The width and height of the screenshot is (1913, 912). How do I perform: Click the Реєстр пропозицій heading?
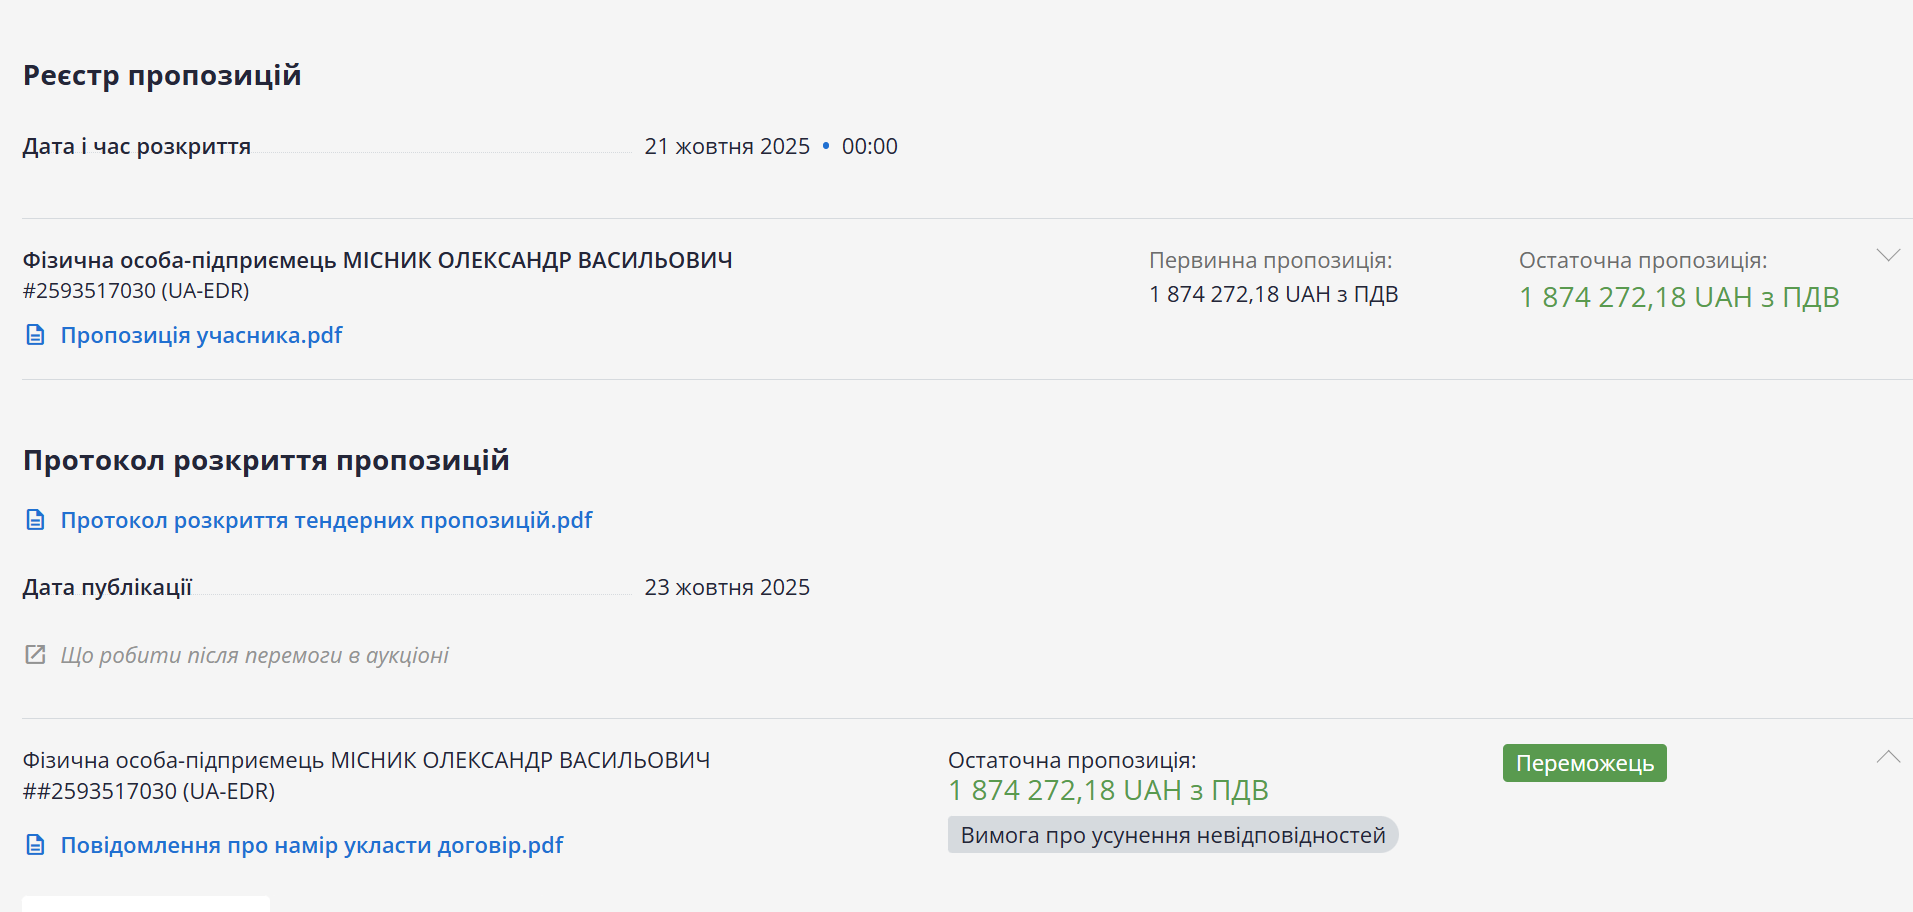[x=162, y=75]
